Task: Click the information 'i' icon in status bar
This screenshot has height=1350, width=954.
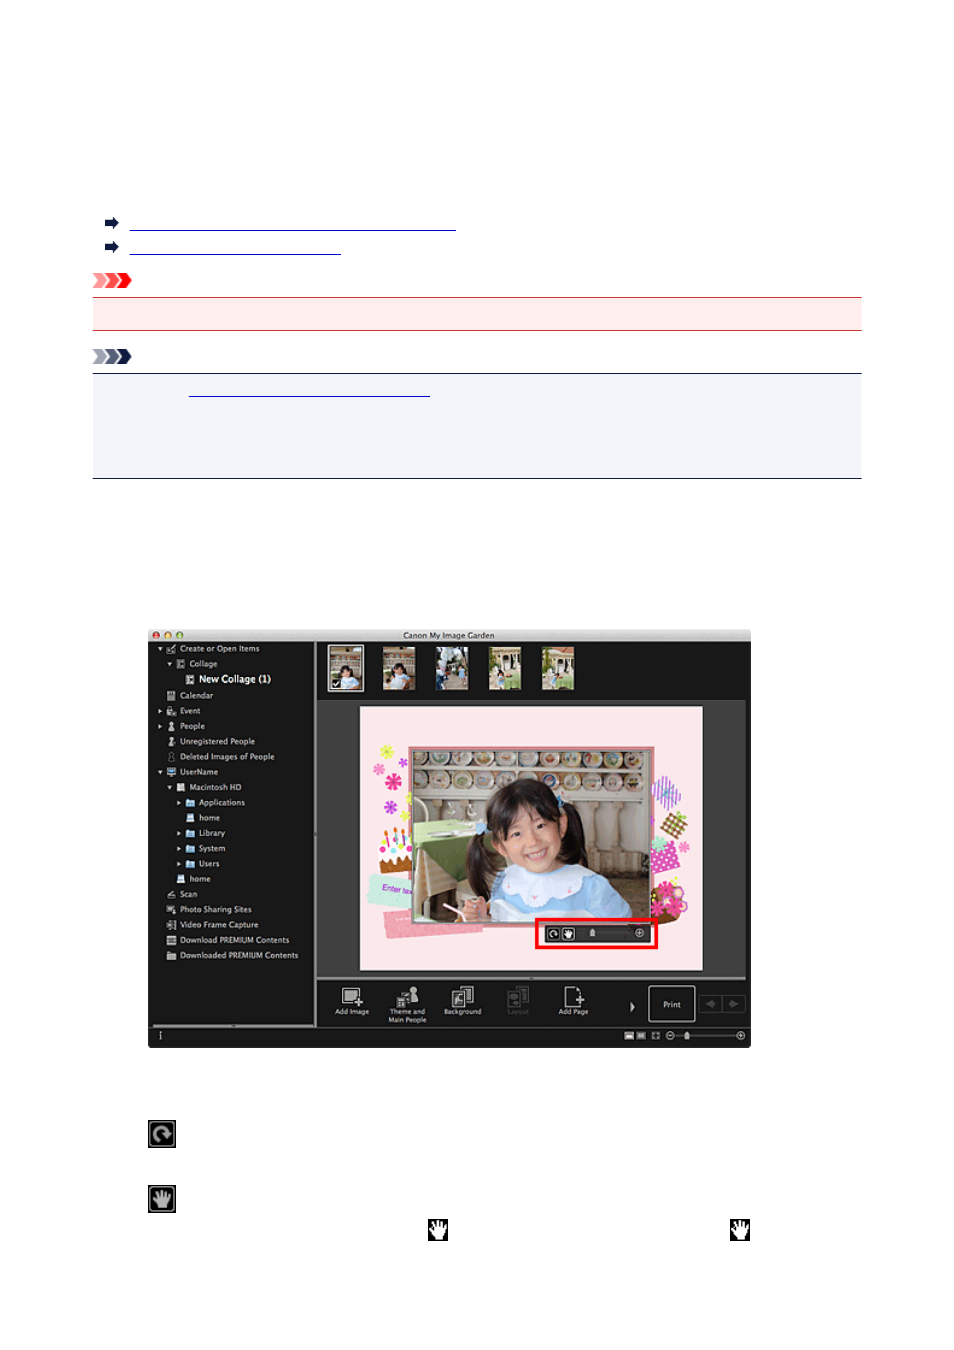Action: (x=160, y=1036)
